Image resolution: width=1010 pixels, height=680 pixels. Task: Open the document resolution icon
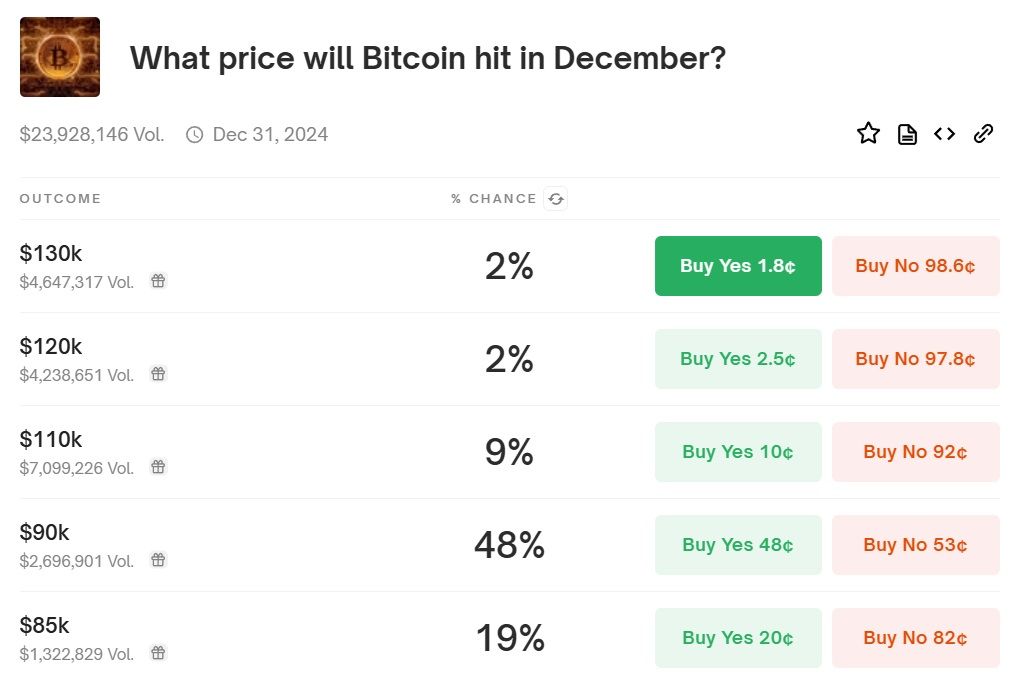pyautogui.click(x=907, y=134)
